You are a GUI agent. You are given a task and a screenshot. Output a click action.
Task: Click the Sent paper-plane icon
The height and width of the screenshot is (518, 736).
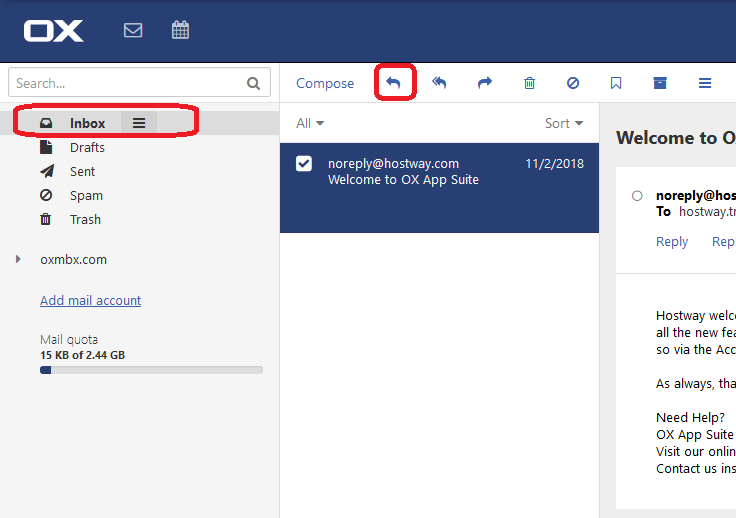tap(47, 171)
